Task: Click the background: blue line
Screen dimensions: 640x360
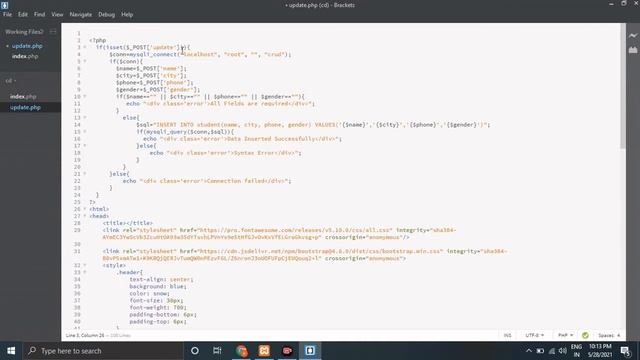Action: pyautogui.click(x=158, y=287)
